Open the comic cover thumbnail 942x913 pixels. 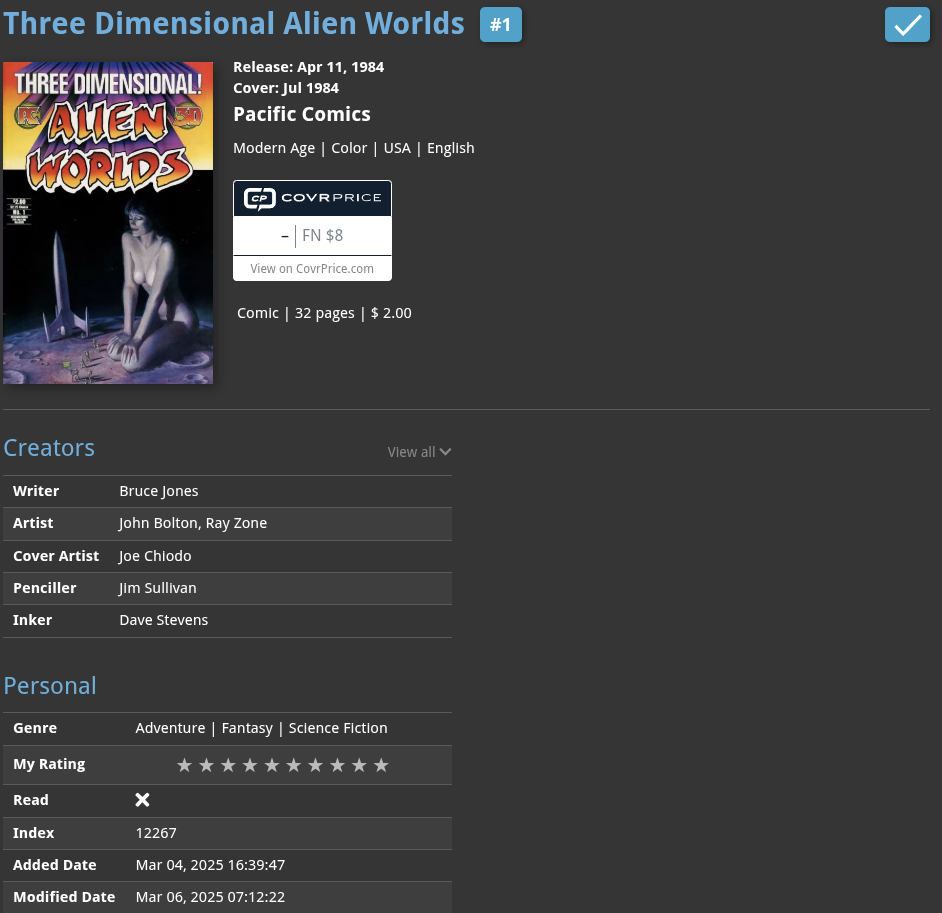[x=108, y=223]
